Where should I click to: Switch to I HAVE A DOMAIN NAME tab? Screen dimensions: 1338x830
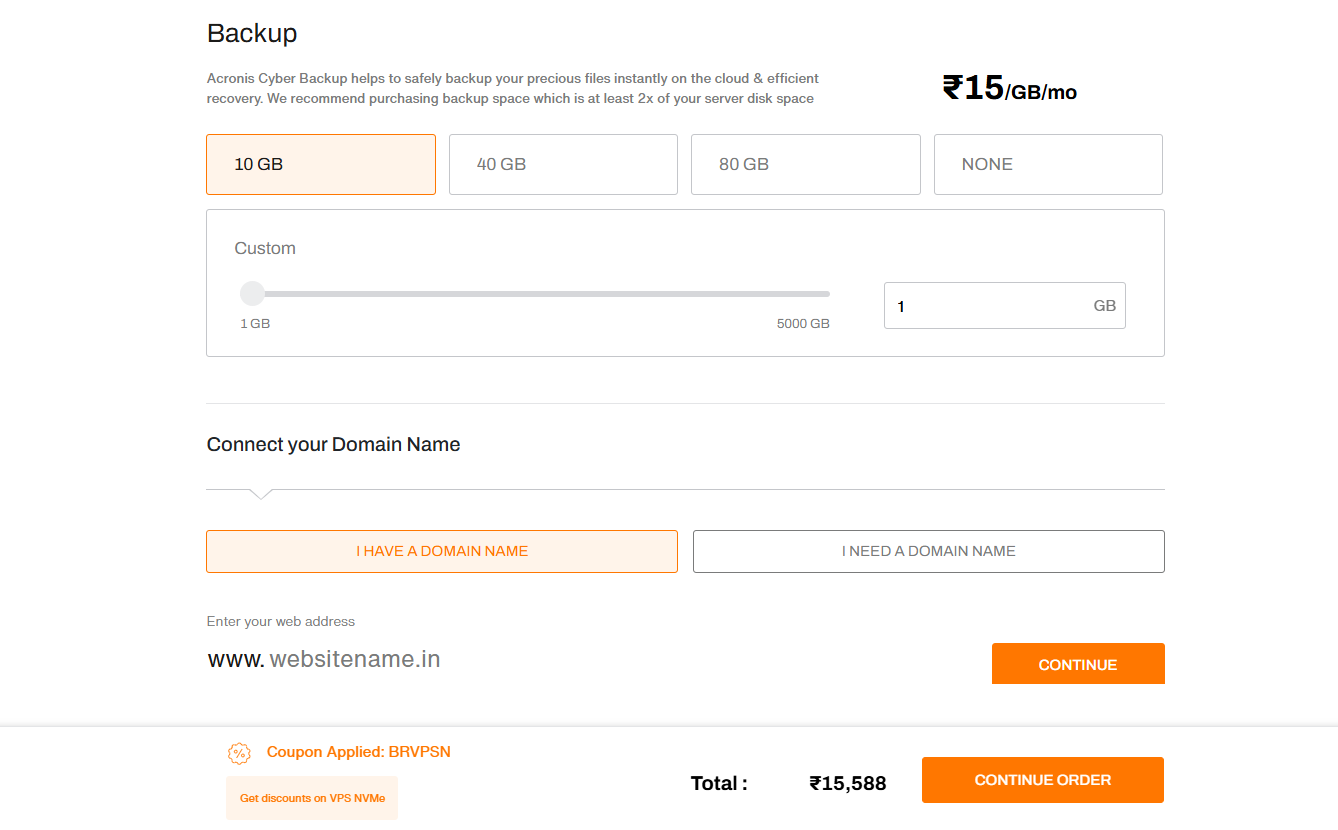point(442,551)
